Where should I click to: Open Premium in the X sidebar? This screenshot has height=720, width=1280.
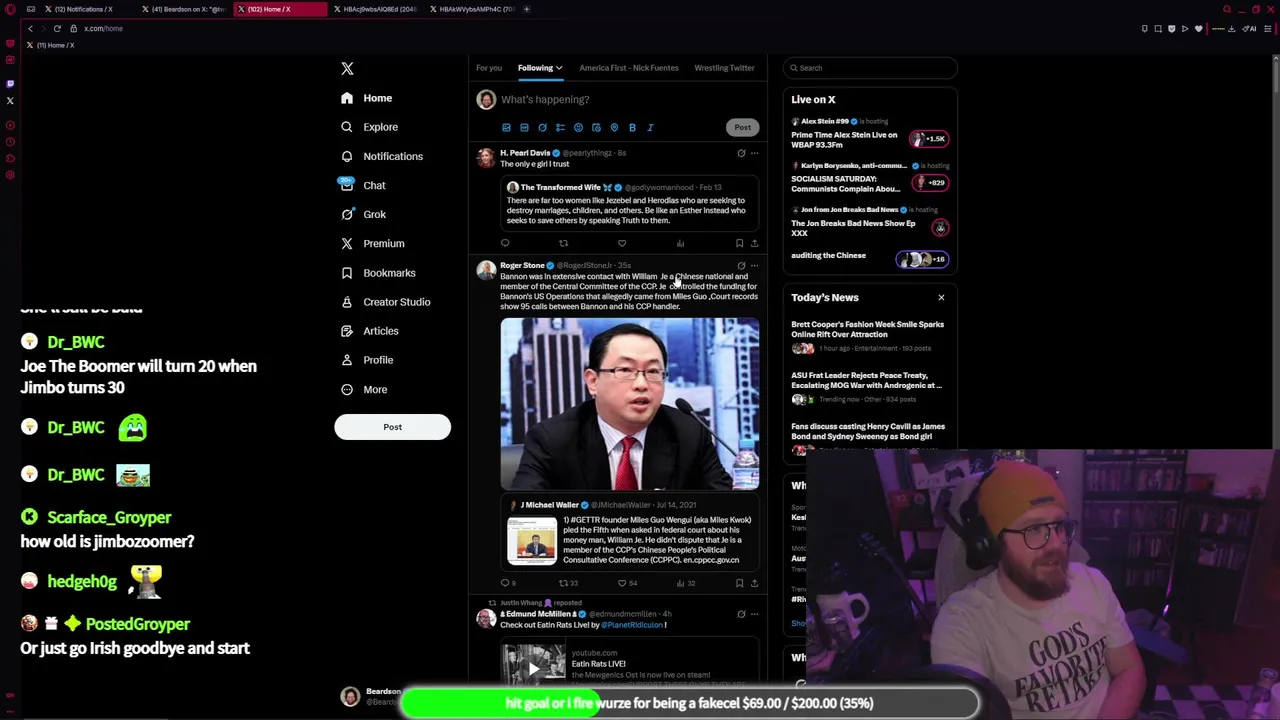click(x=372, y=243)
